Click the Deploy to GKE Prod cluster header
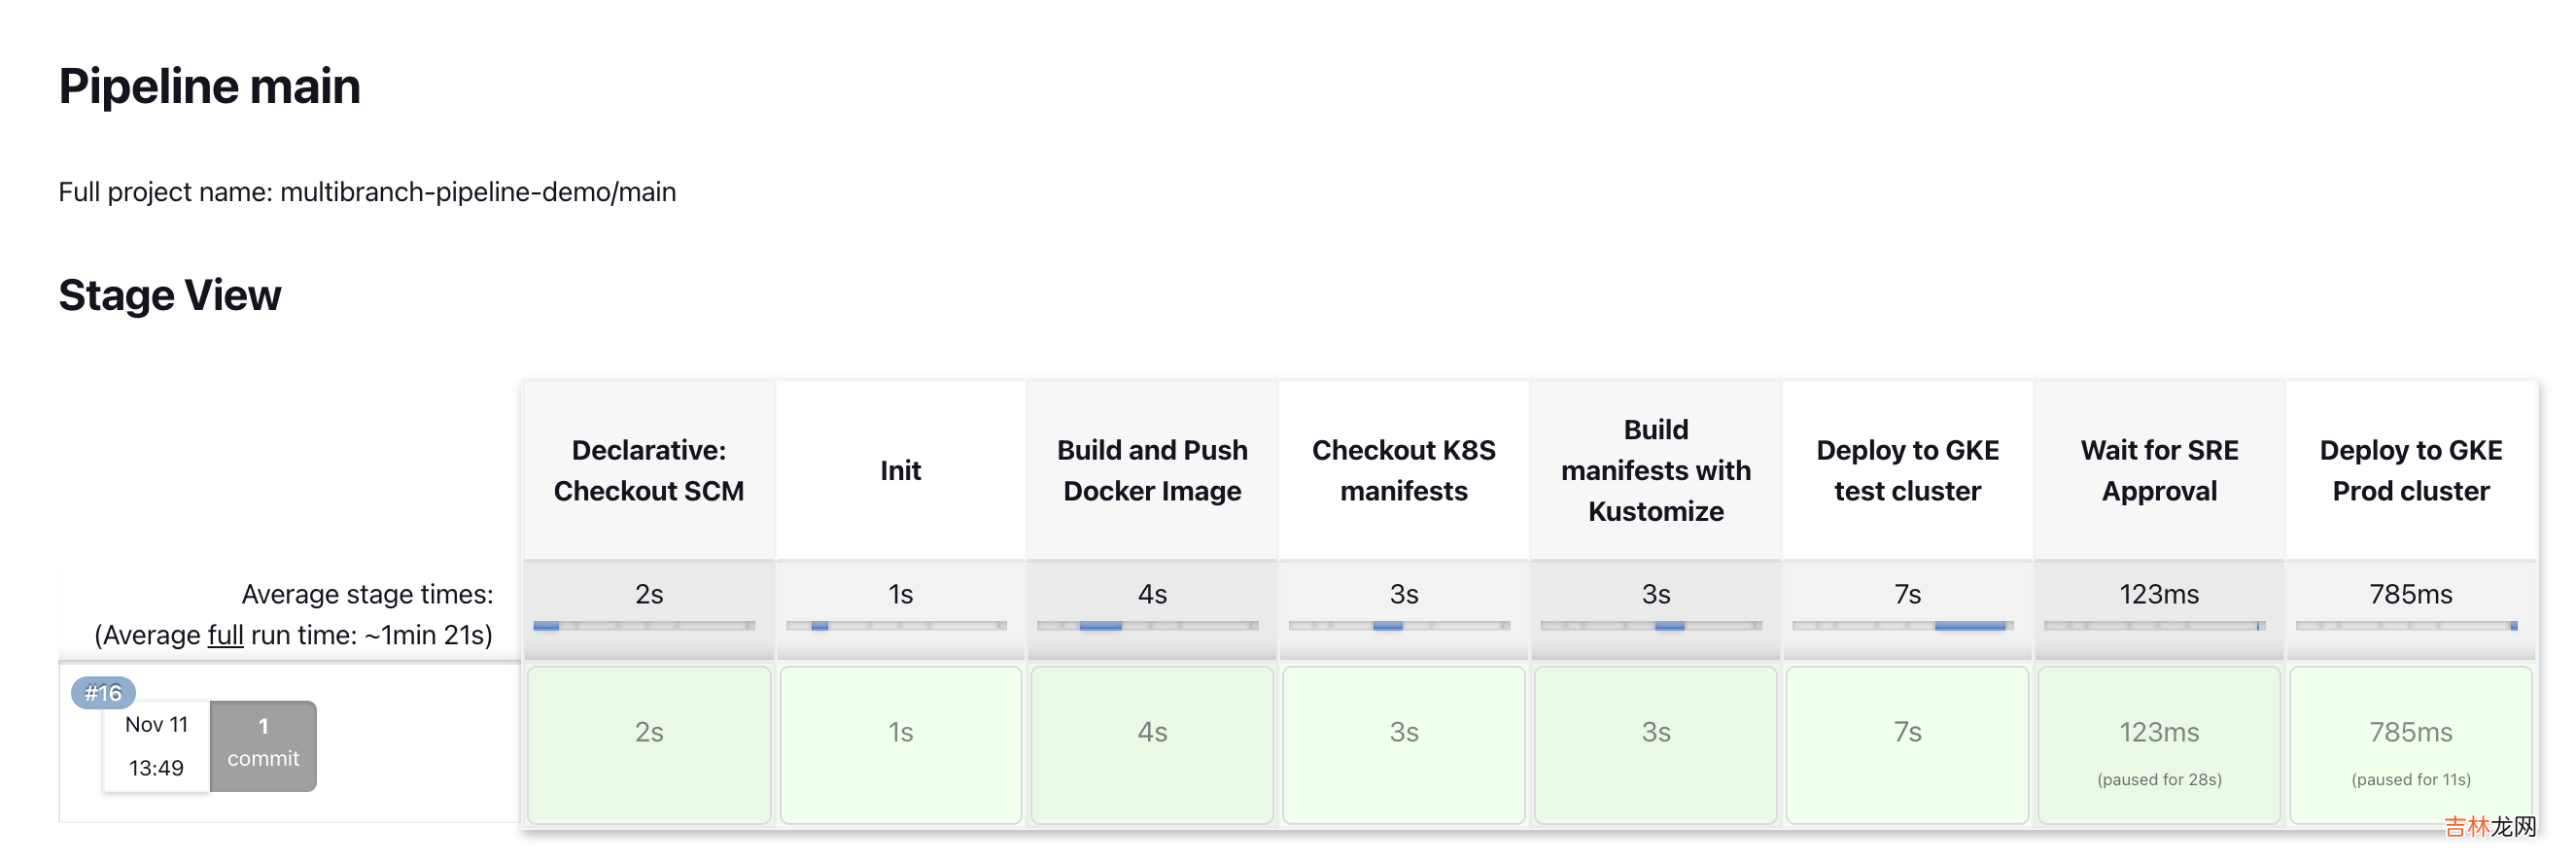 pos(2410,470)
